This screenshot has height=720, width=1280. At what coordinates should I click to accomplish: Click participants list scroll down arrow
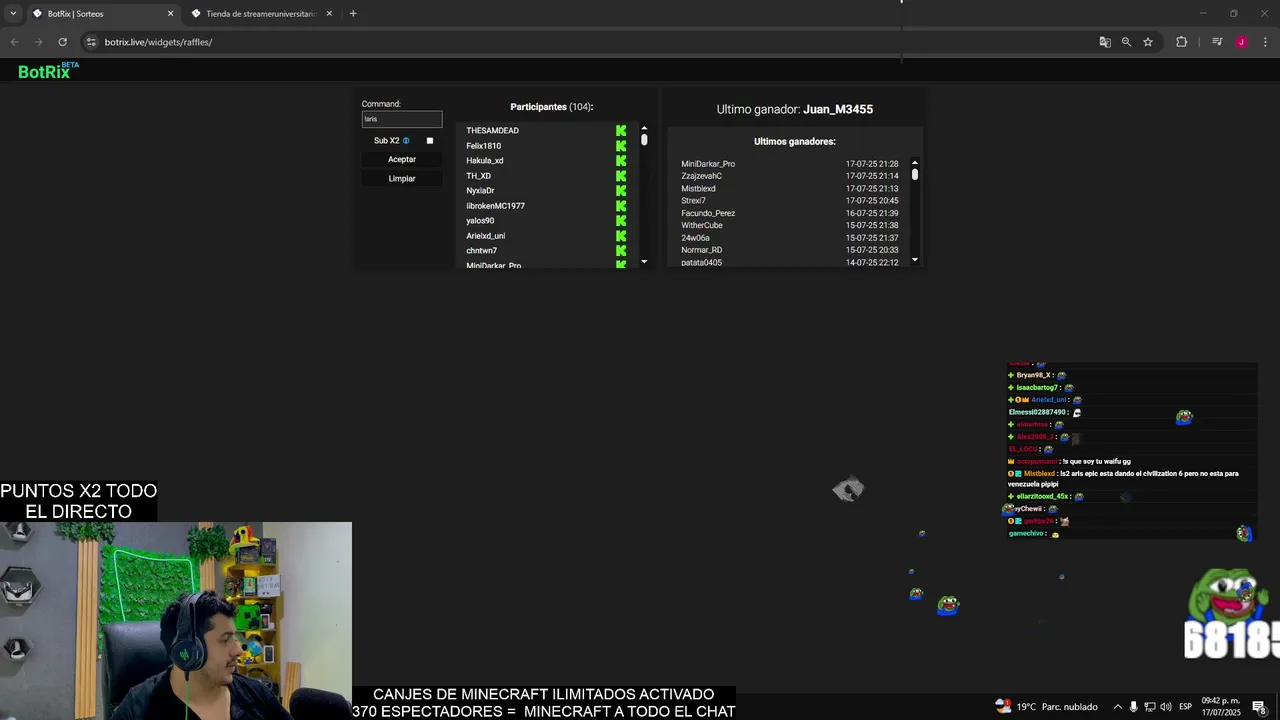644,262
